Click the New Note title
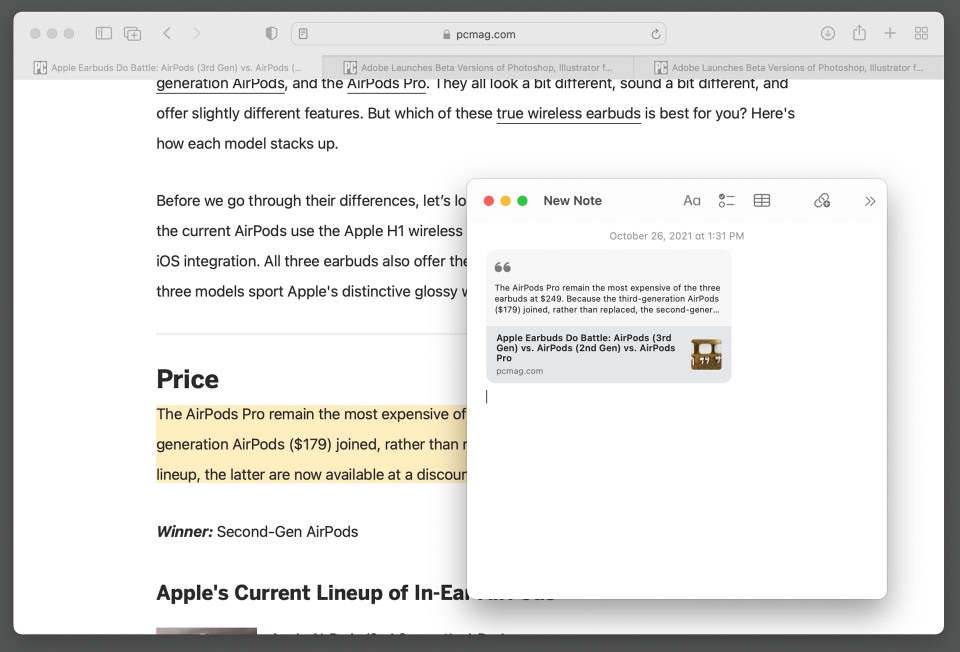The image size is (960, 652). tap(572, 201)
